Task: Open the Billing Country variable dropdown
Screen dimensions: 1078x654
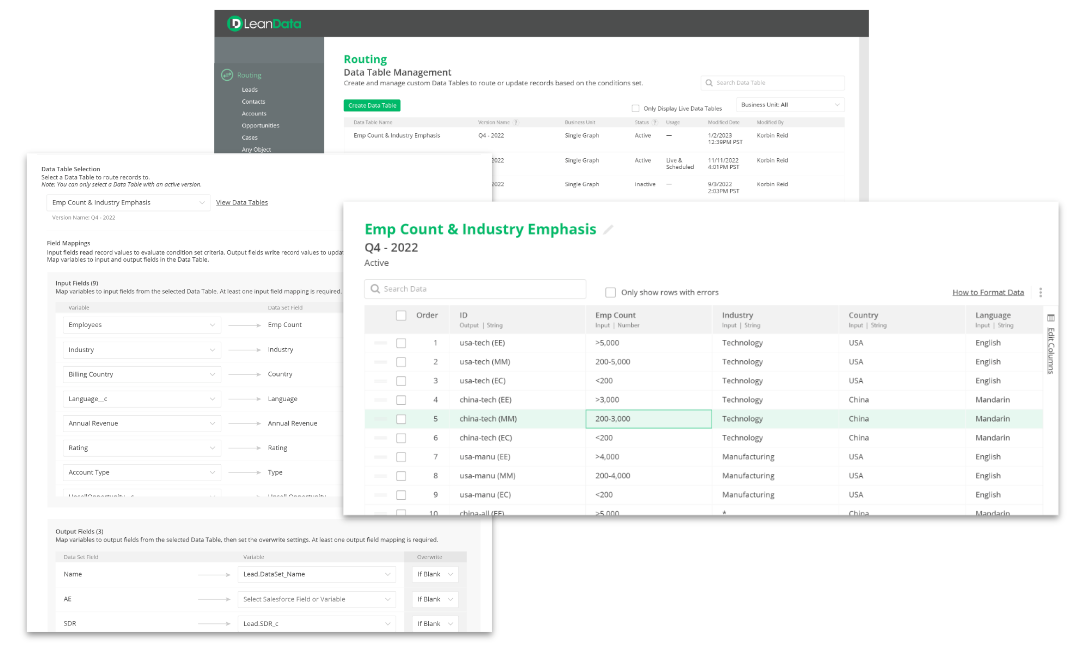Action: [142, 374]
